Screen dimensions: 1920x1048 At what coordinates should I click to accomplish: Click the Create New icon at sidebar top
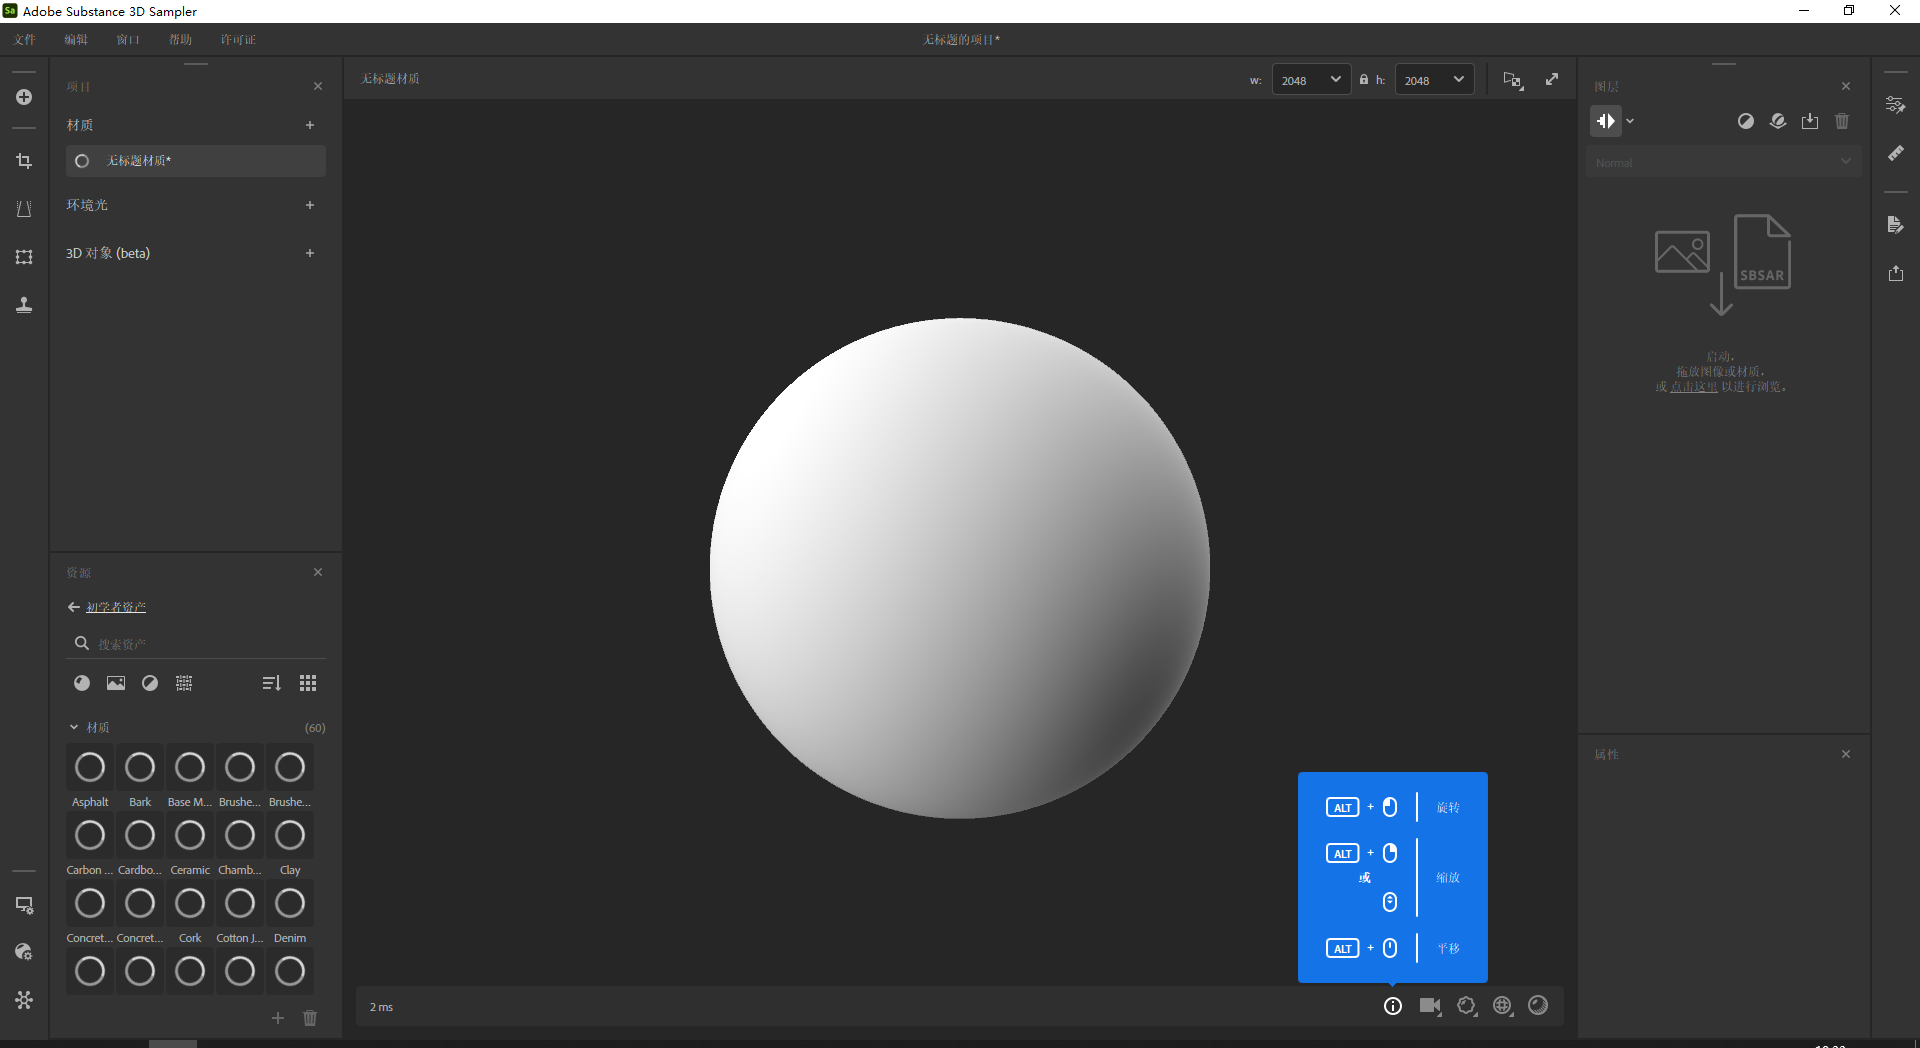tap(24, 97)
